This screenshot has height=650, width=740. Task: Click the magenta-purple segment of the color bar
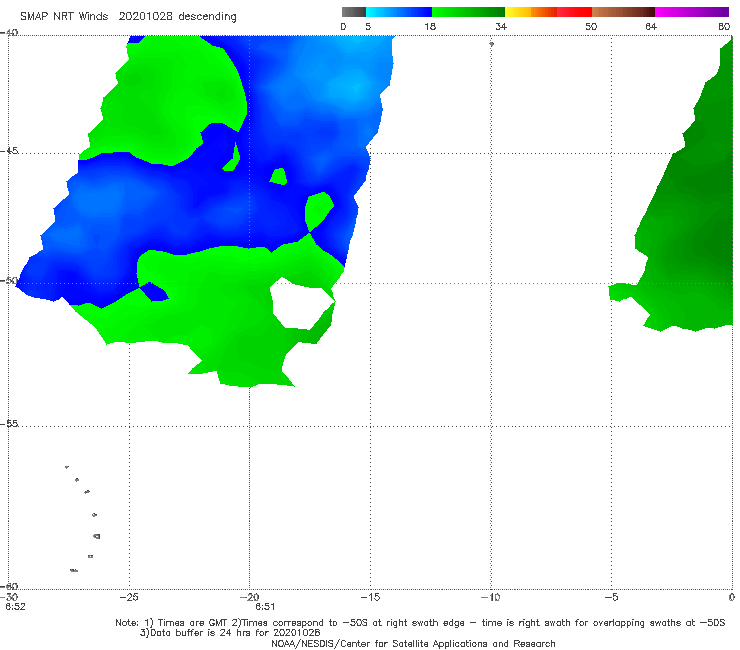(x=692, y=12)
